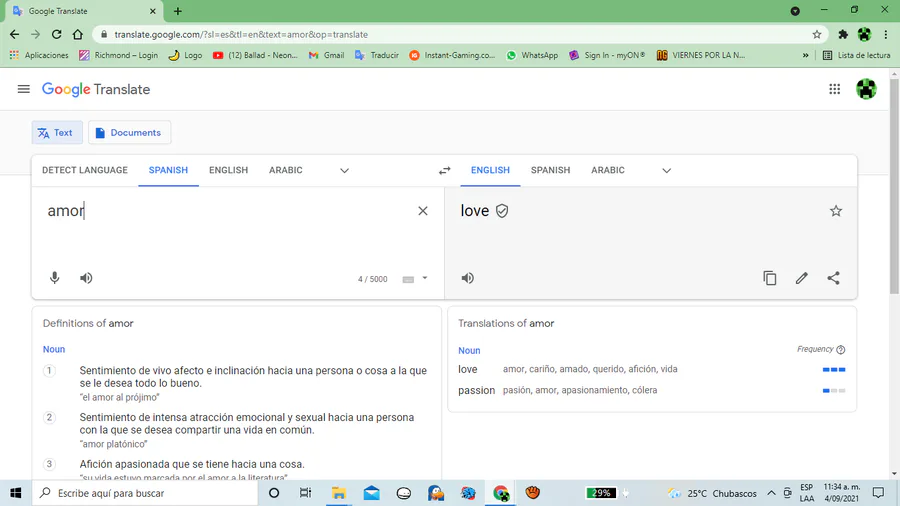
Task: Open the Mail app from taskbar
Action: (x=371, y=493)
